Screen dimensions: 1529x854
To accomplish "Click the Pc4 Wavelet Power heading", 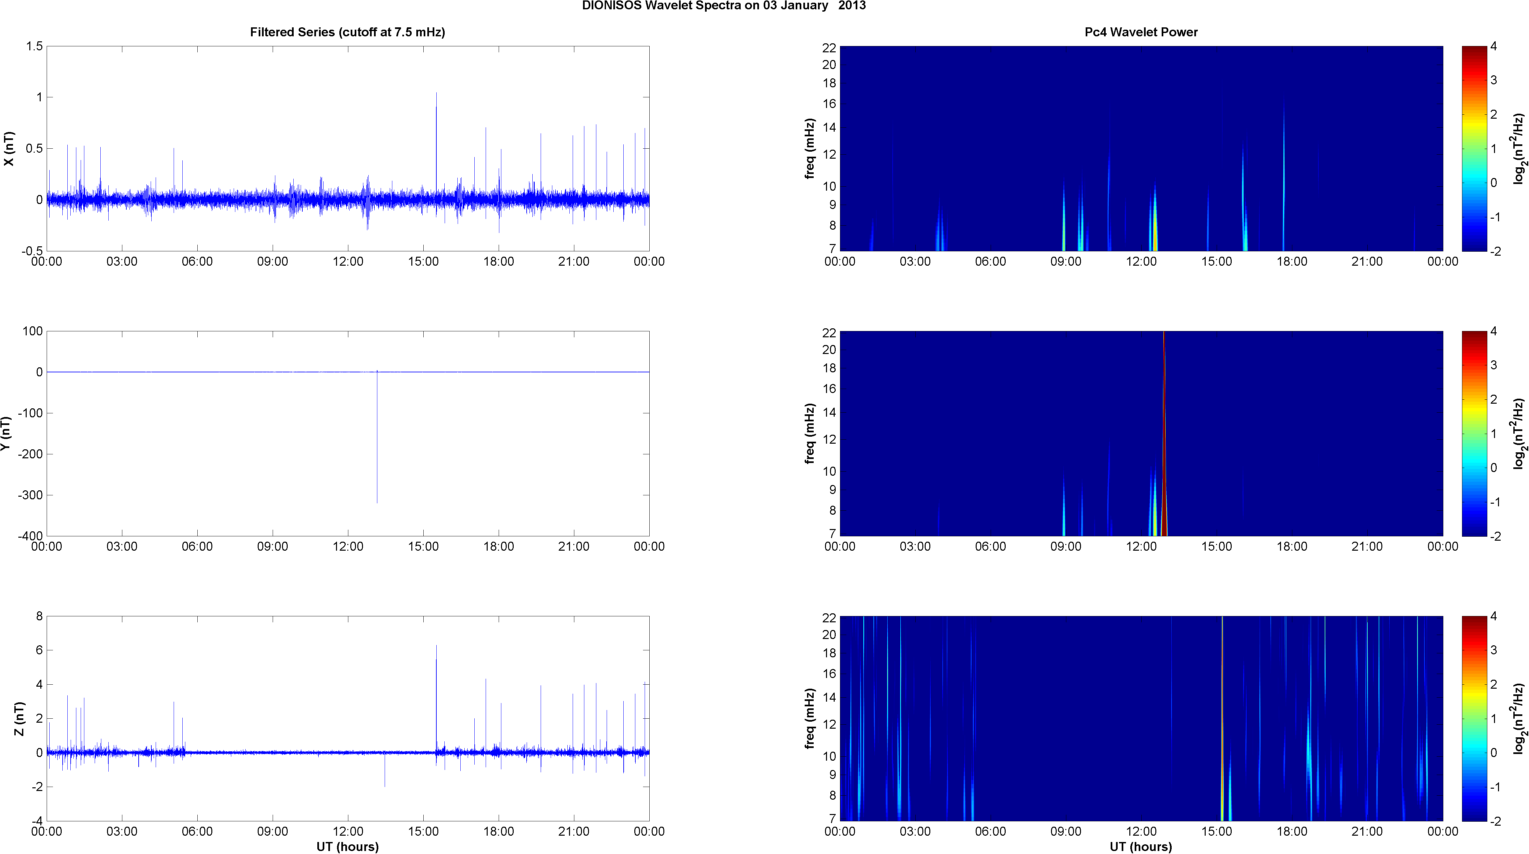I will click(1141, 32).
